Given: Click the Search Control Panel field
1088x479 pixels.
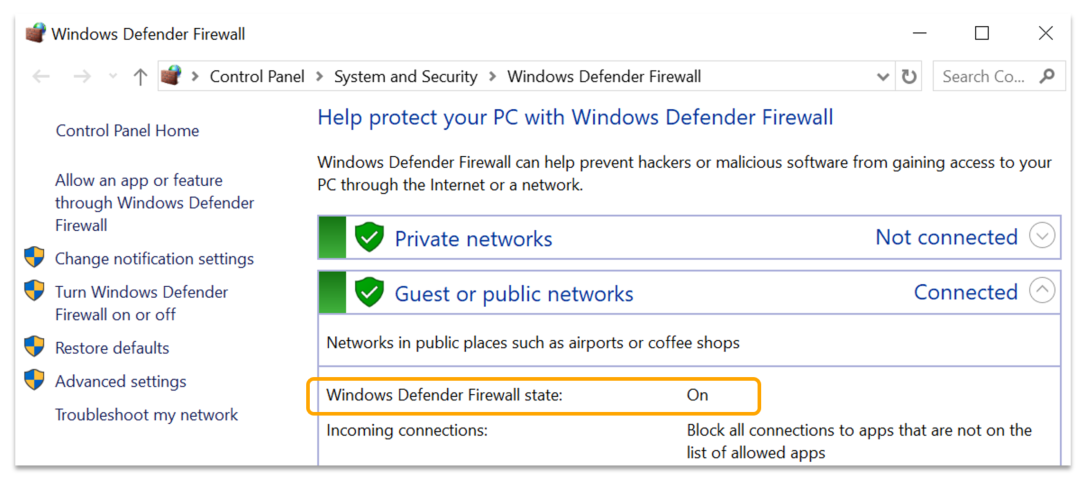Looking at the screenshot, I should (x=984, y=77).
